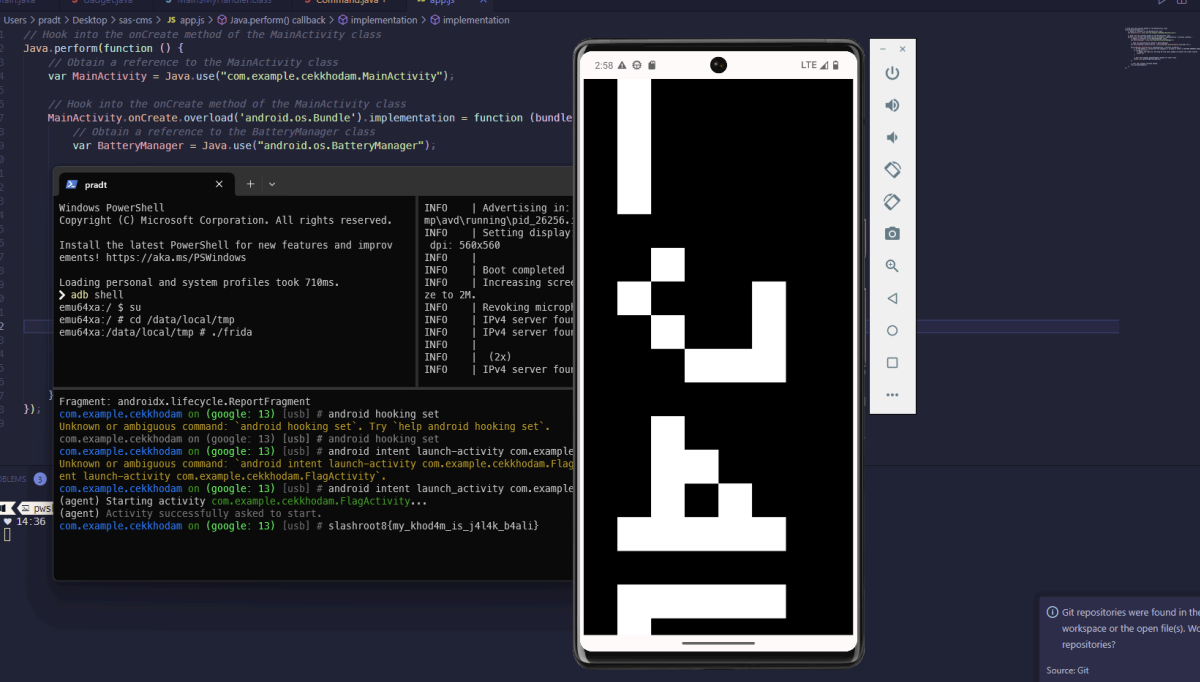This screenshot has width=1200, height=682.
Task: Click the MainActivity Java.use code line
Action: [x=251, y=76]
